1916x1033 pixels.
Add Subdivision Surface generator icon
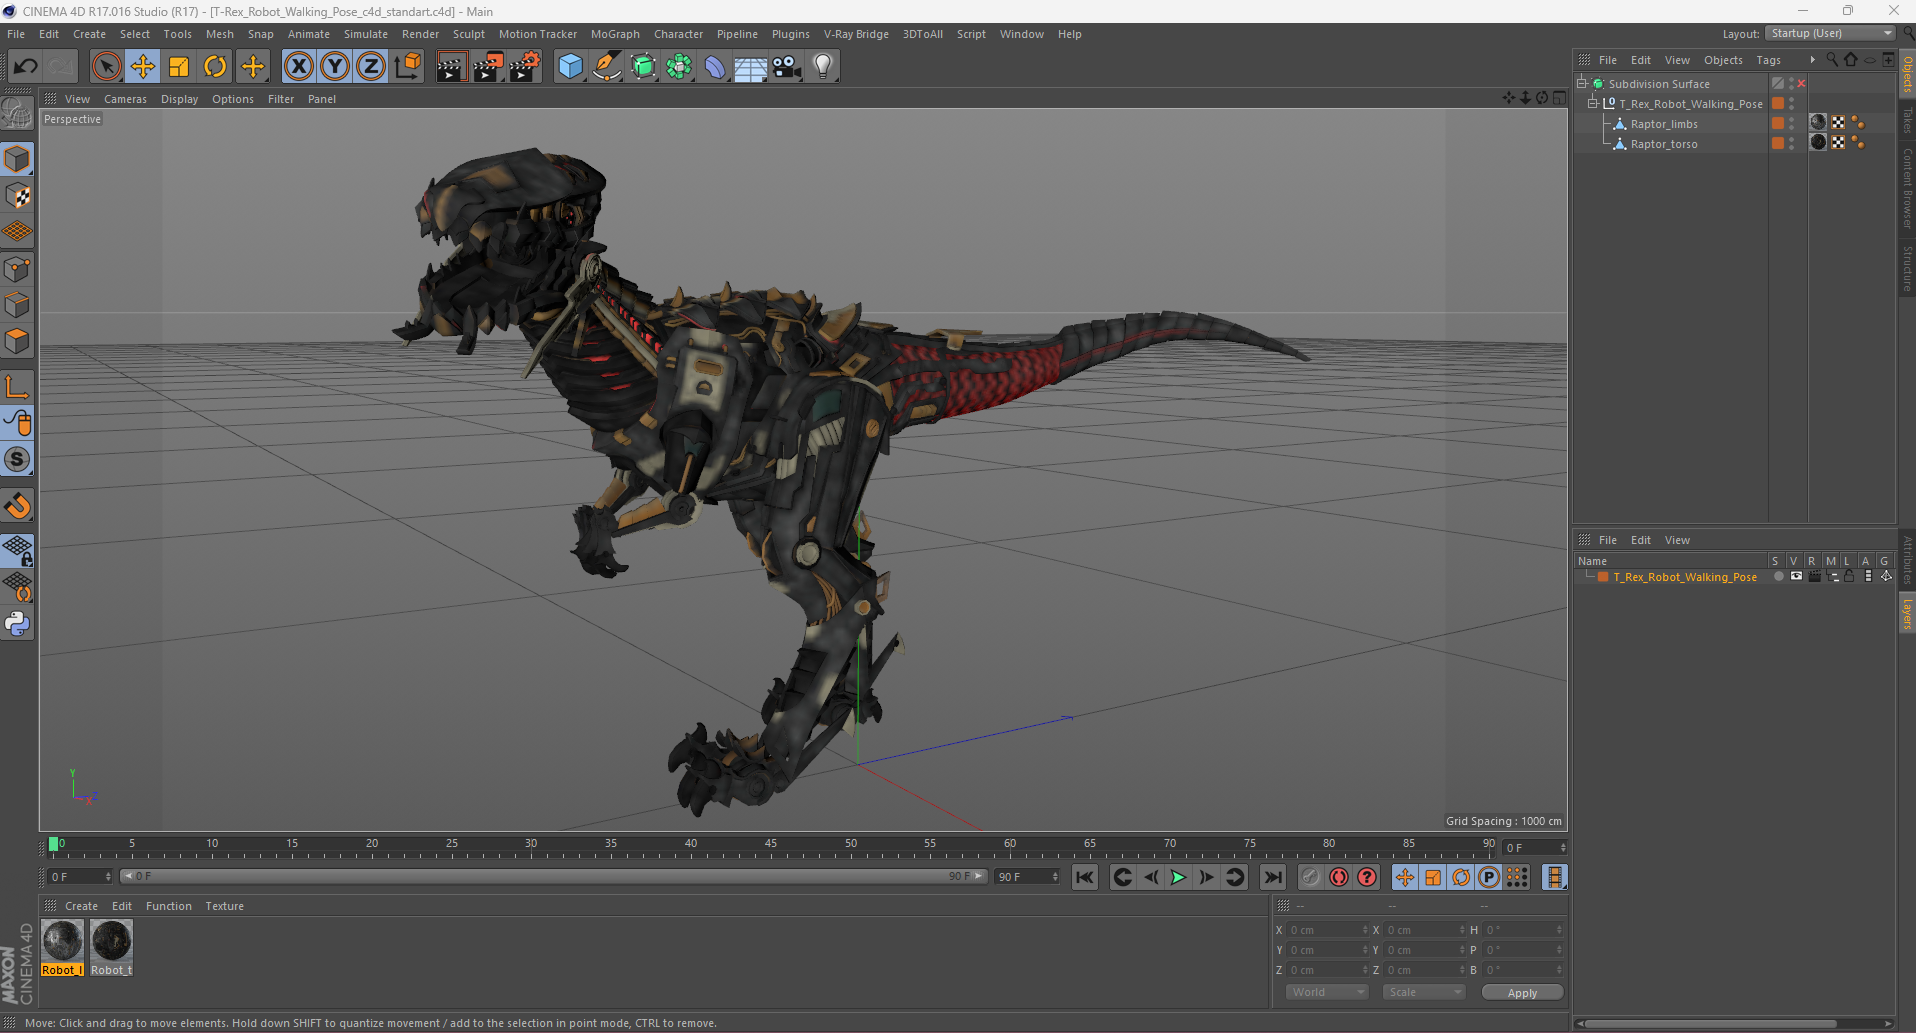click(x=643, y=66)
